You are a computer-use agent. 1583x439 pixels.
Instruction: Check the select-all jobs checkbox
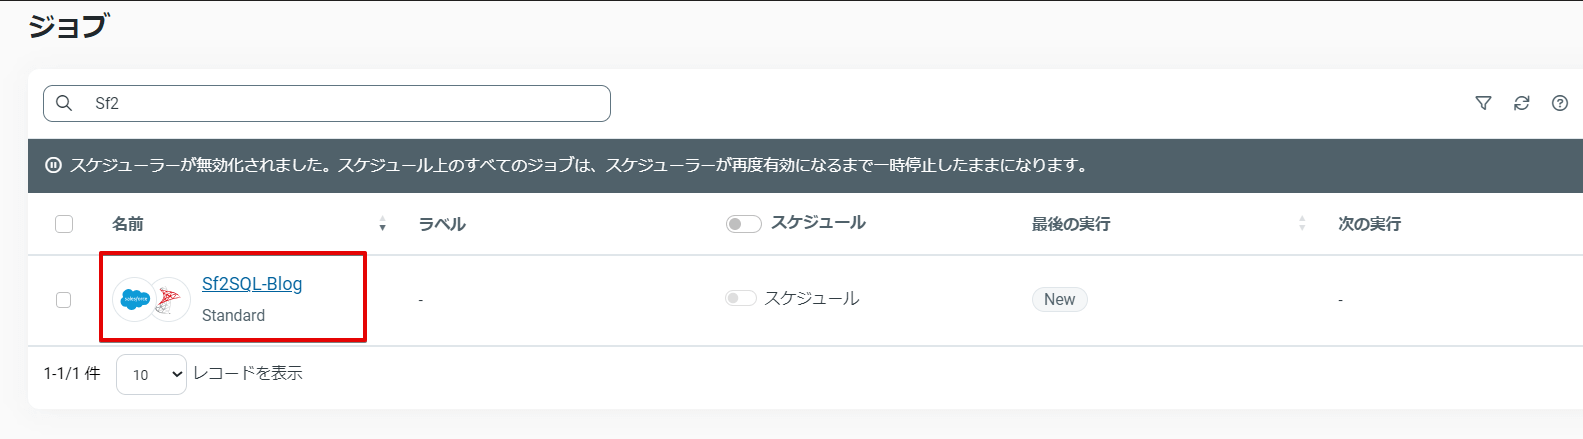pyautogui.click(x=64, y=224)
